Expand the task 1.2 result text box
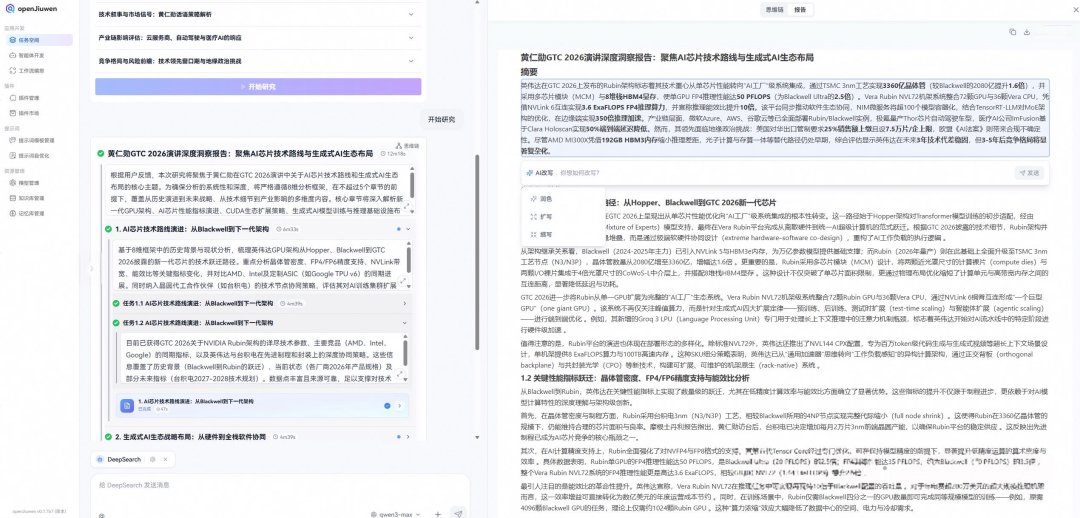 click(x=400, y=375)
